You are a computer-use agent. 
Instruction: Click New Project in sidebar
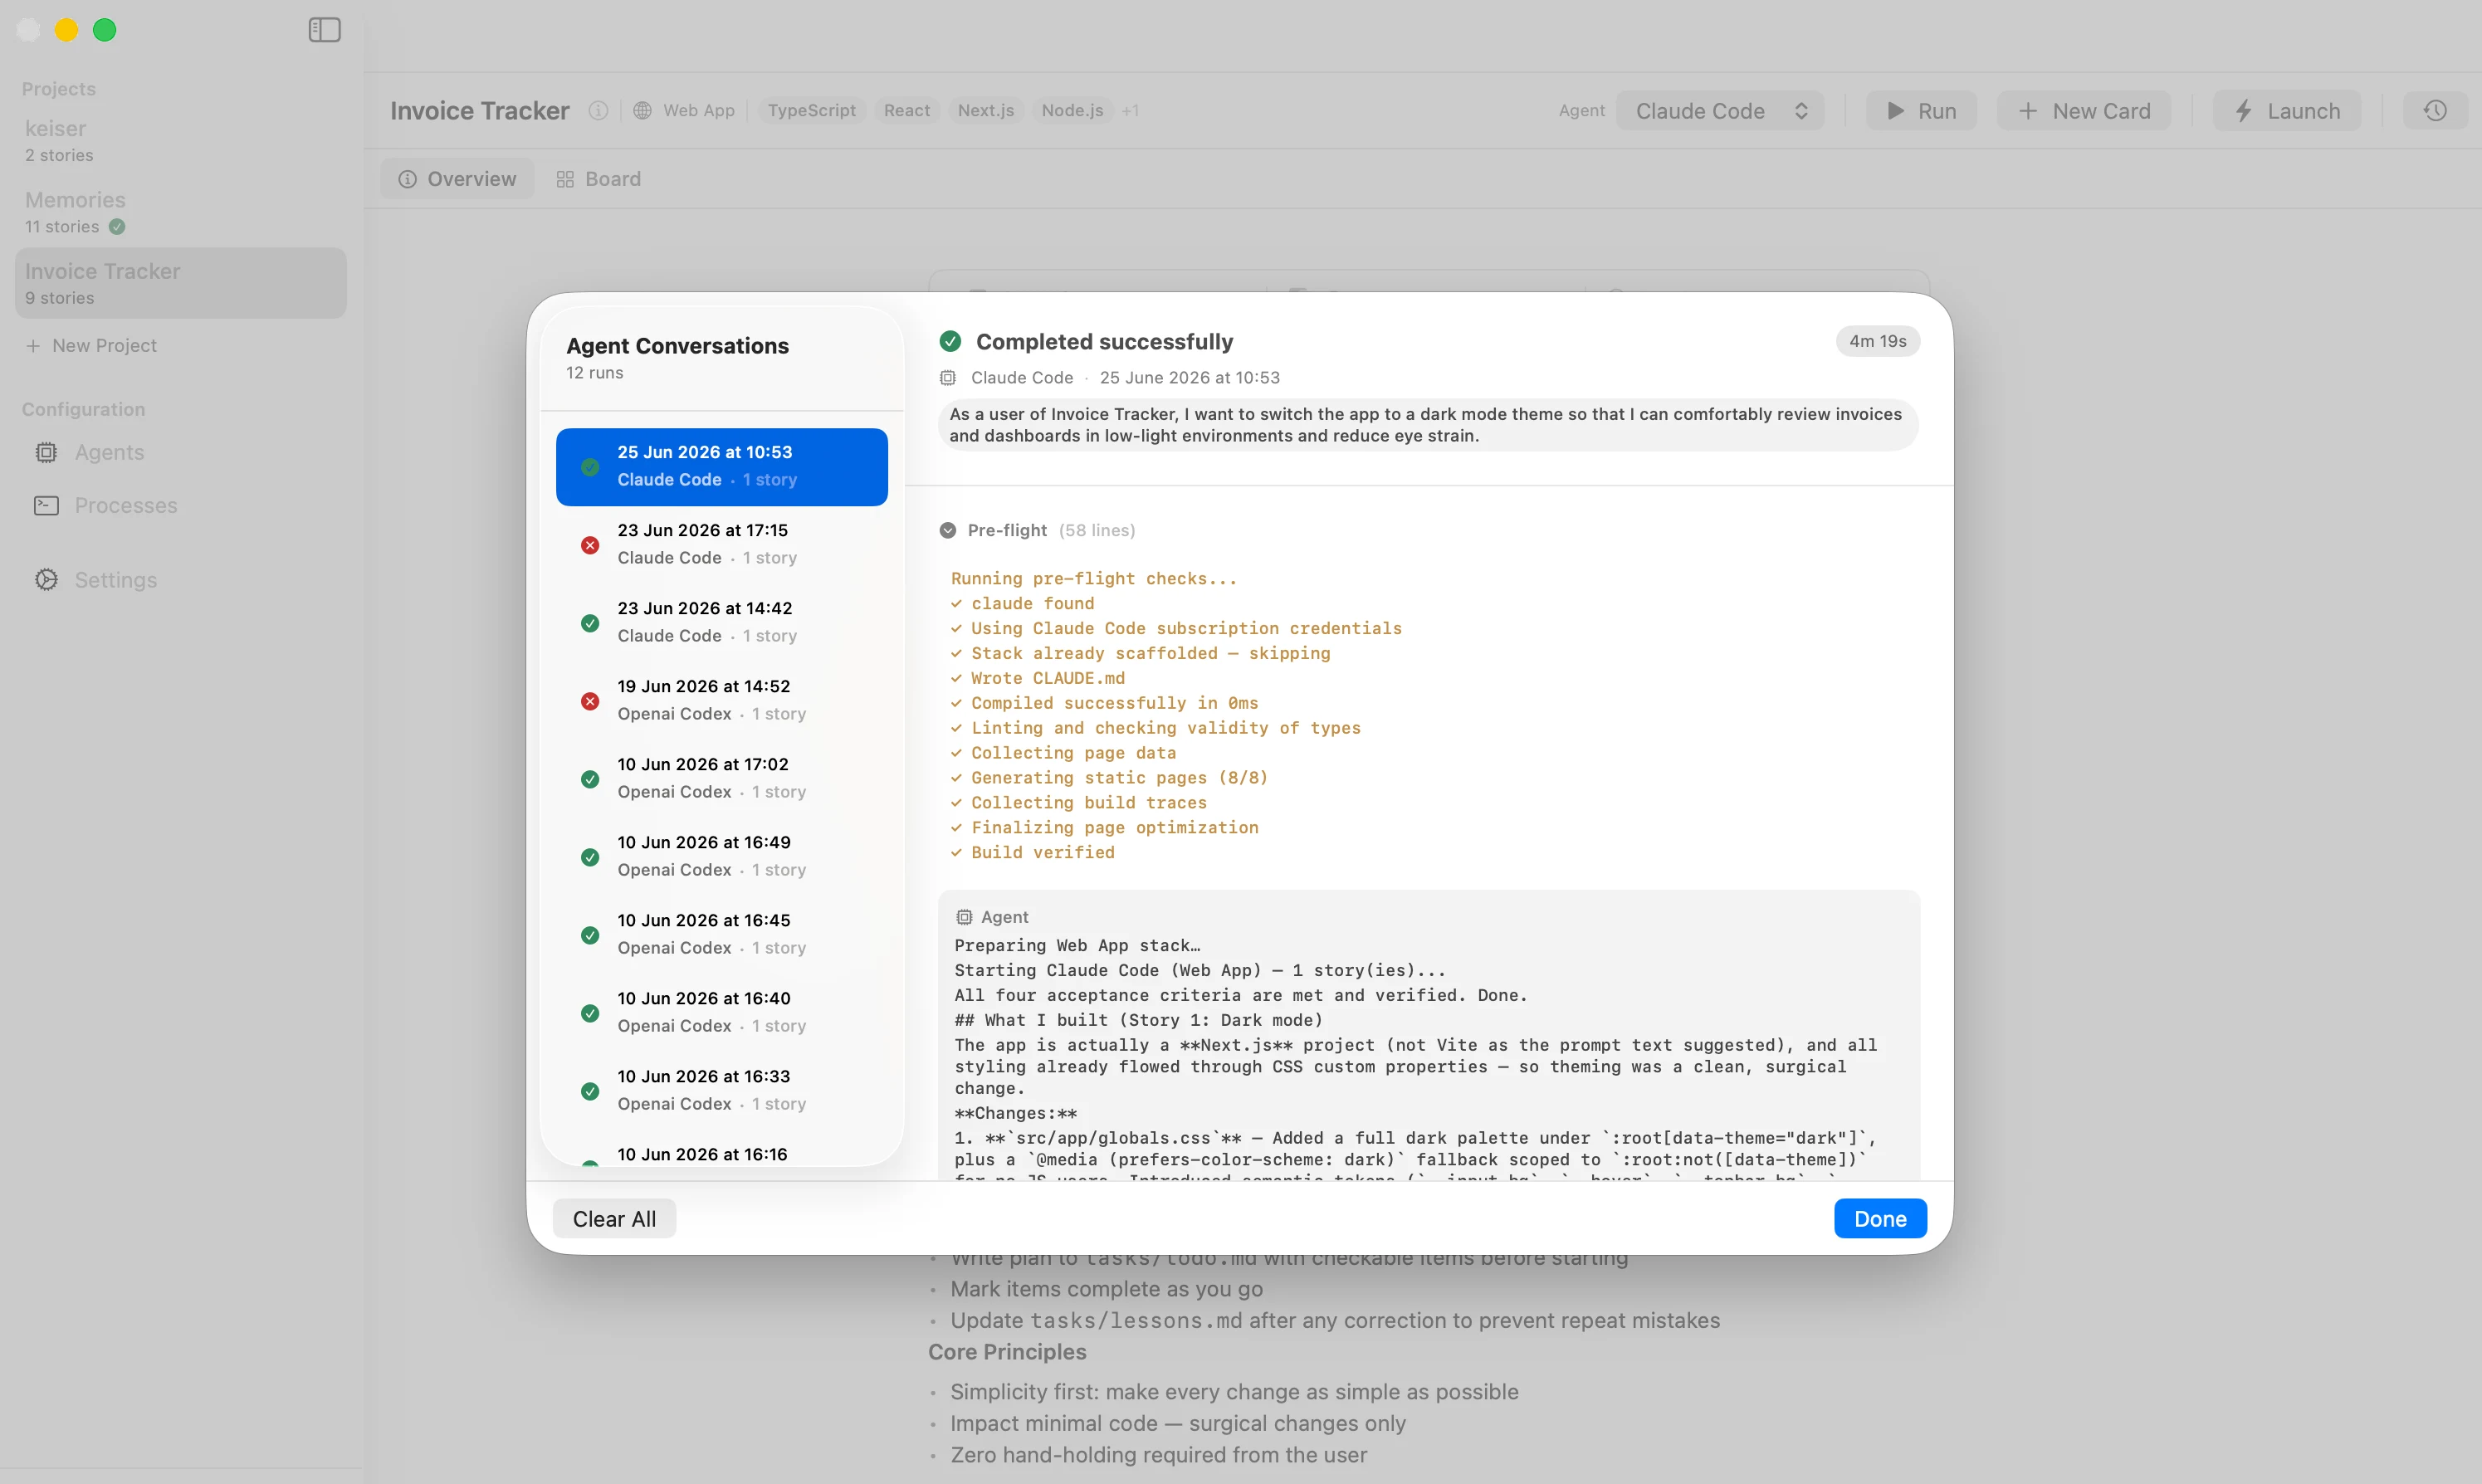tap(91, 346)
